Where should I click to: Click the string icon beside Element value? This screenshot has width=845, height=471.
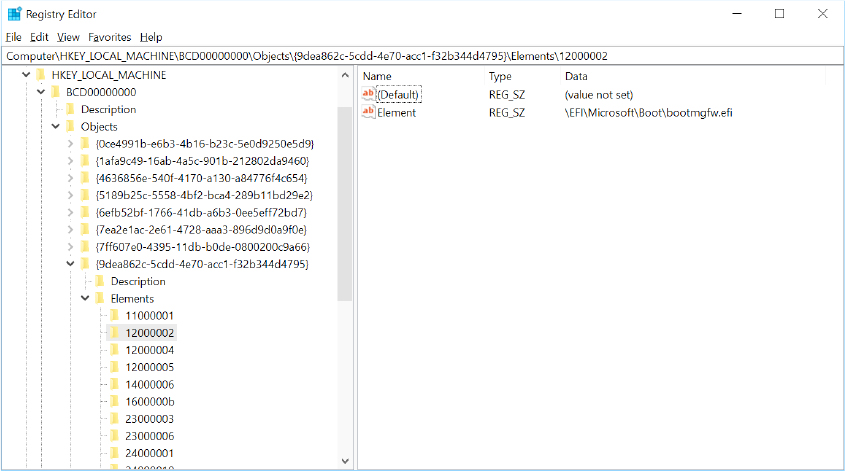[x=368, y=113]
